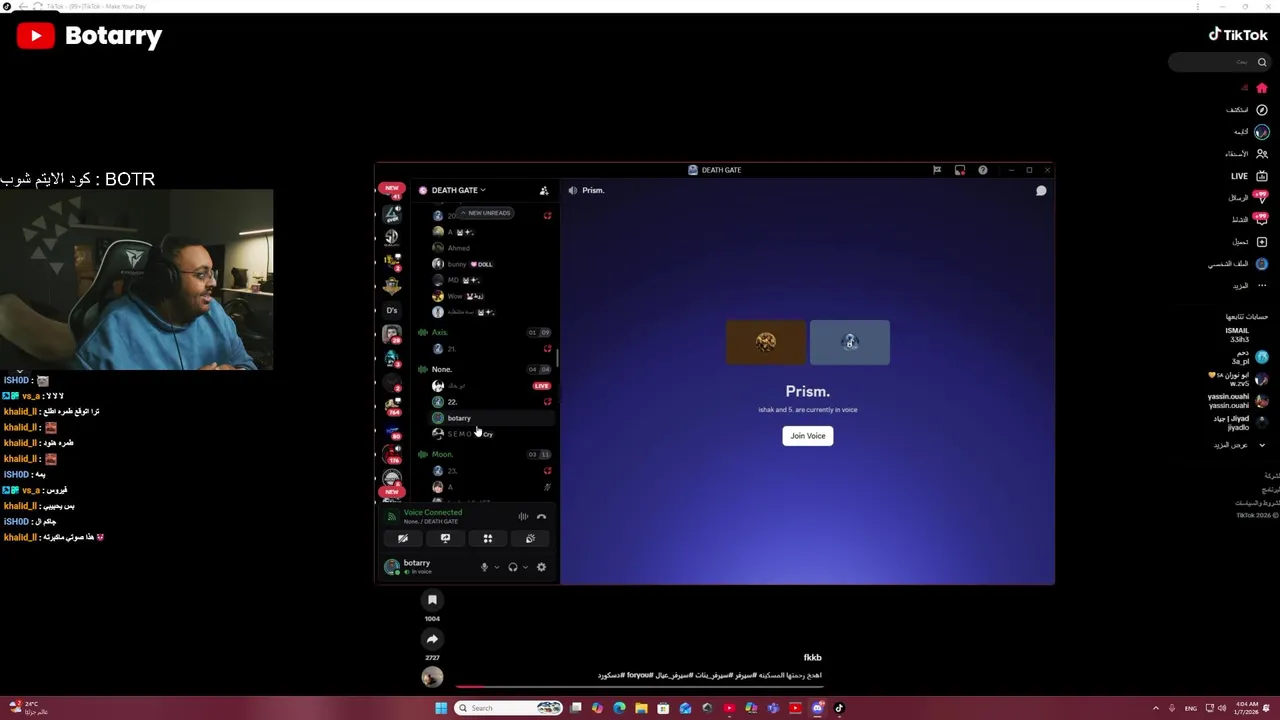Disconnect from voice with the hang-up icon

(x=541, y=517)
